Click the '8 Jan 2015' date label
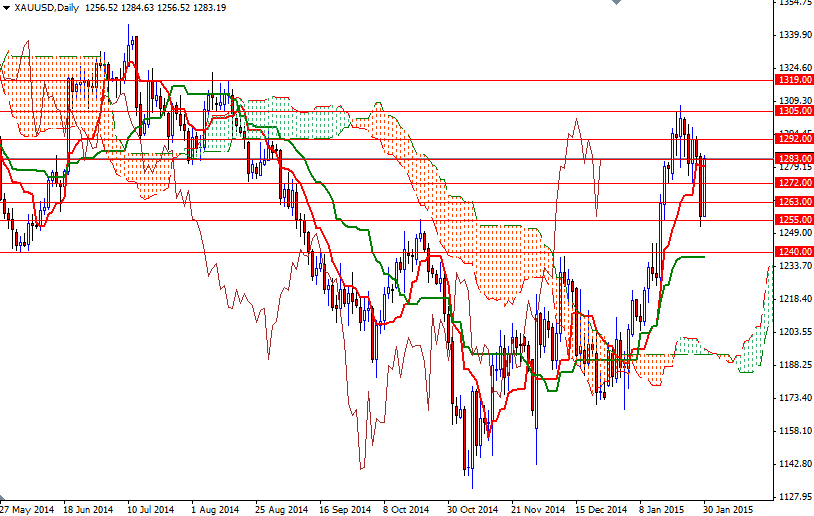 tap(662, 509)
